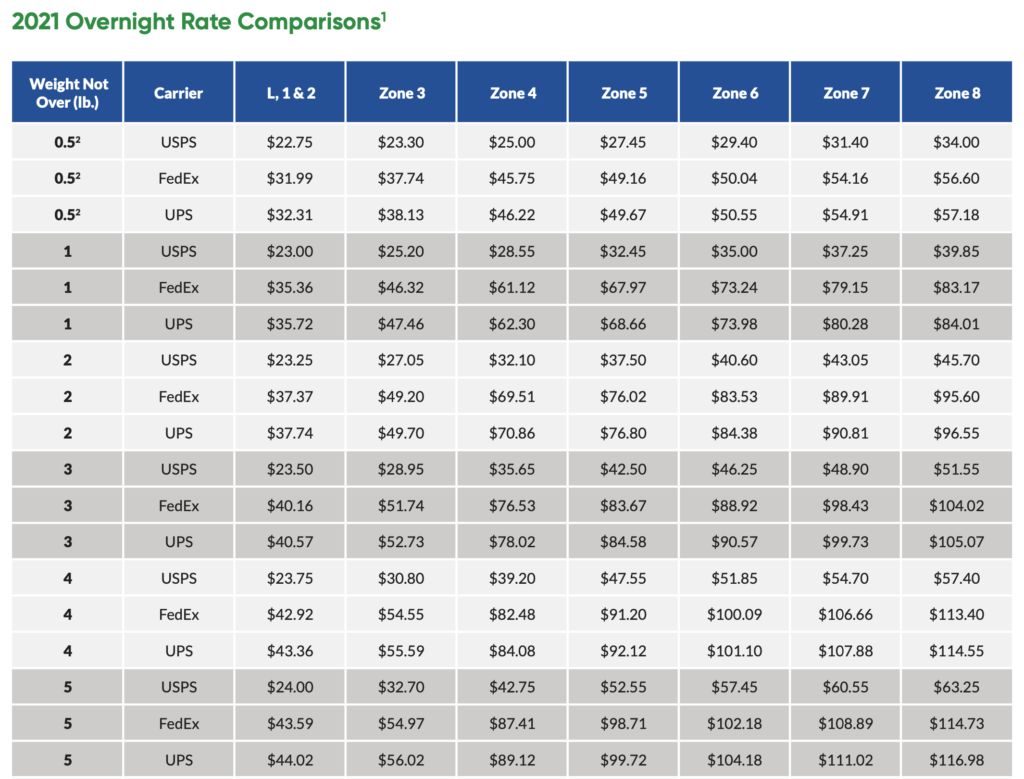Image resolution: width=1024 pixels, height=779 pixels.
Task: Open footnote 1 superscript beside the title
Action: click(x=383, y=16)
